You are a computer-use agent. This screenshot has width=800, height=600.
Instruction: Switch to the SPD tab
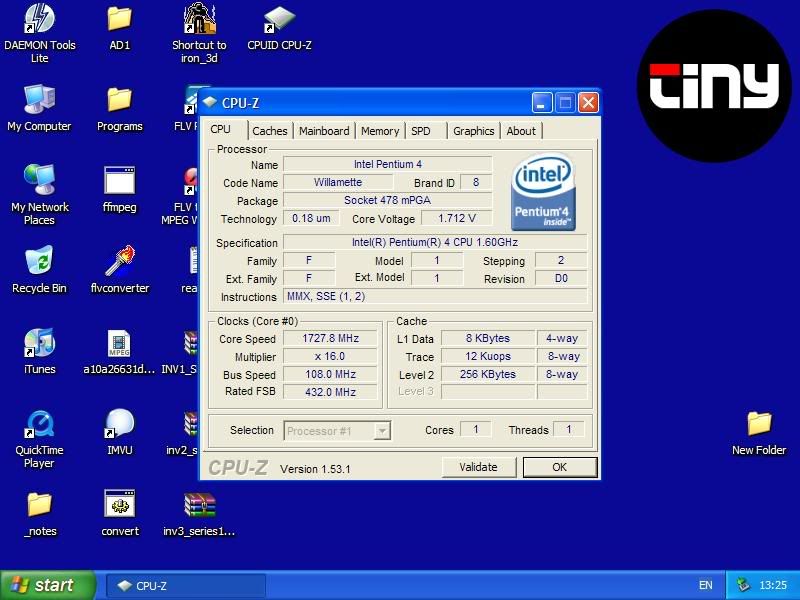[426, 131]
